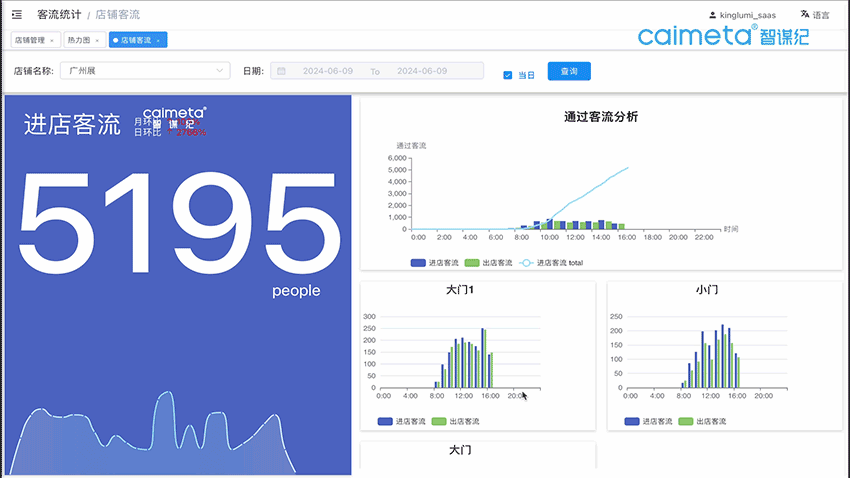Click the language translate icon
This screenshot has height=478, width=850.
coord(805,15)
